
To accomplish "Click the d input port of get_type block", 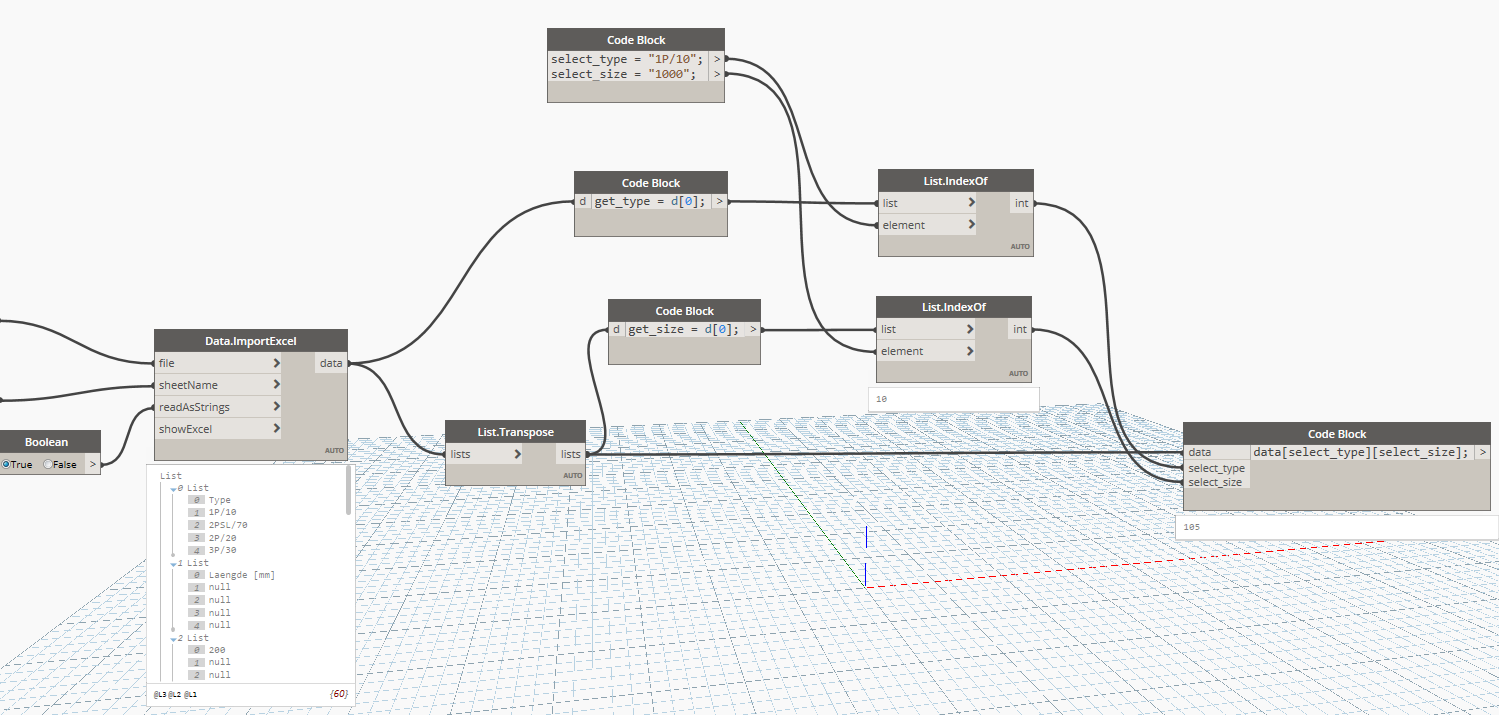I will click(x=583, y=201).
